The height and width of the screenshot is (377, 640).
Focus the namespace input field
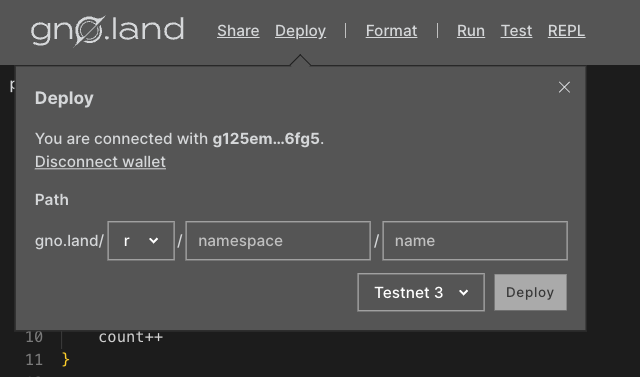coord(278,241)
